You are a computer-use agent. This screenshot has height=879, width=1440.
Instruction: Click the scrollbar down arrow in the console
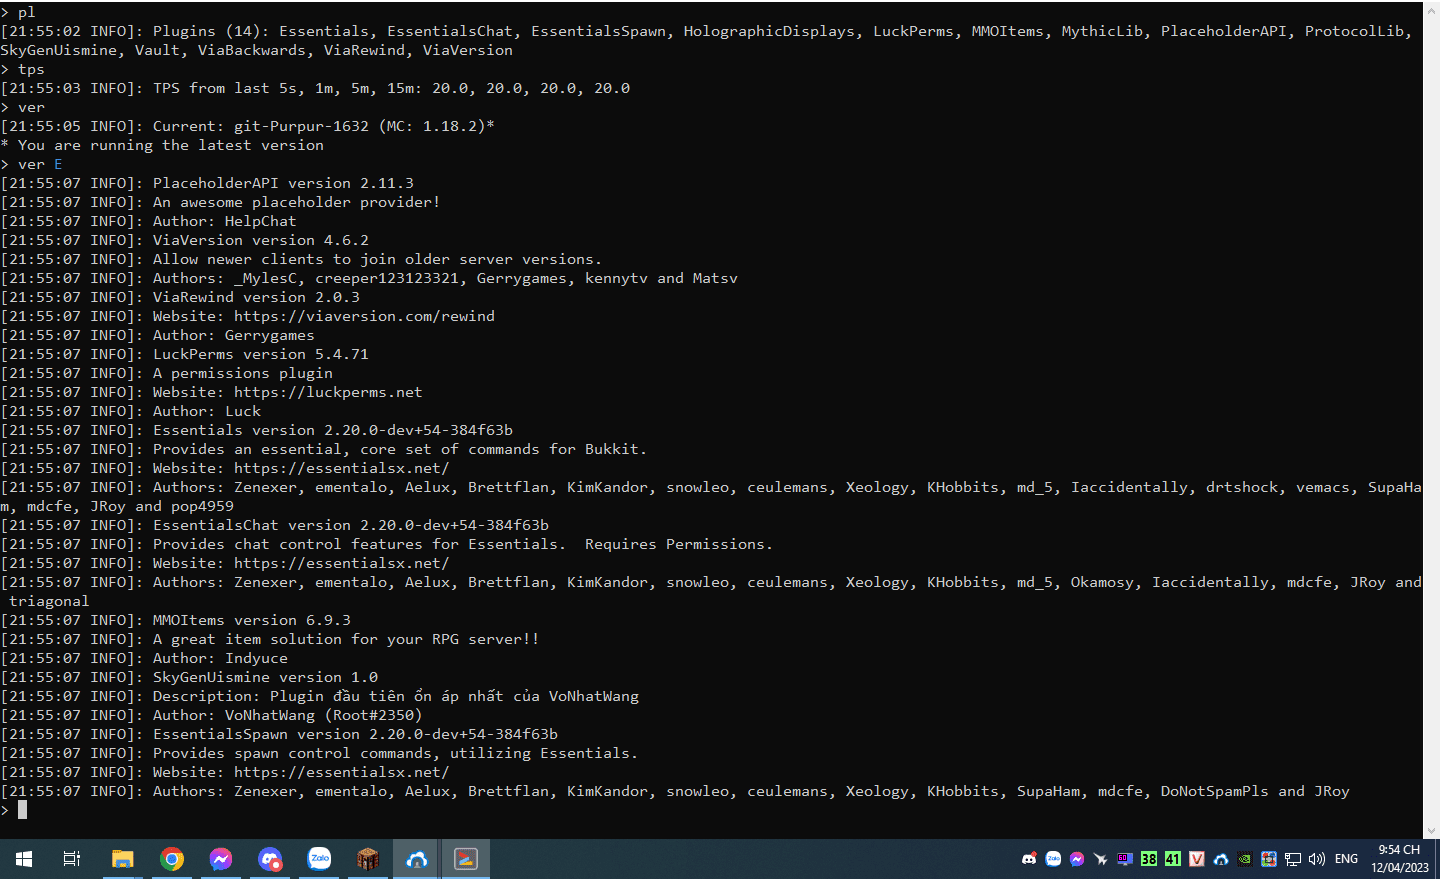click(x=1431, y=831)
